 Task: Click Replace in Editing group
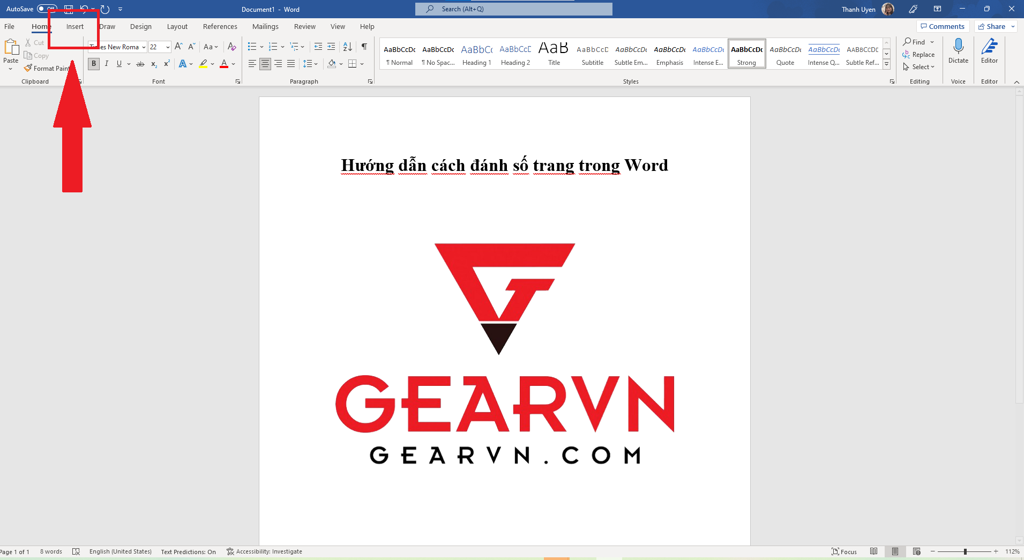pos(919,55)
